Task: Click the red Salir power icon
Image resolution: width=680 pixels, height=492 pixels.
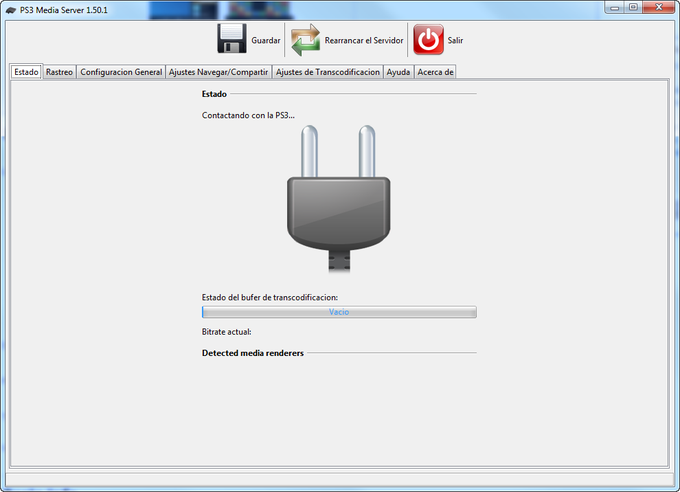Action: 428,39
